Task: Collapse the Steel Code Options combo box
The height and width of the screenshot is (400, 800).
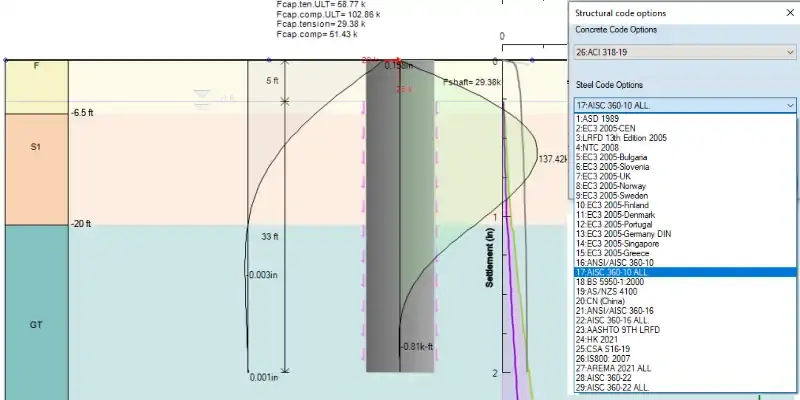Action: coord(790,106)
